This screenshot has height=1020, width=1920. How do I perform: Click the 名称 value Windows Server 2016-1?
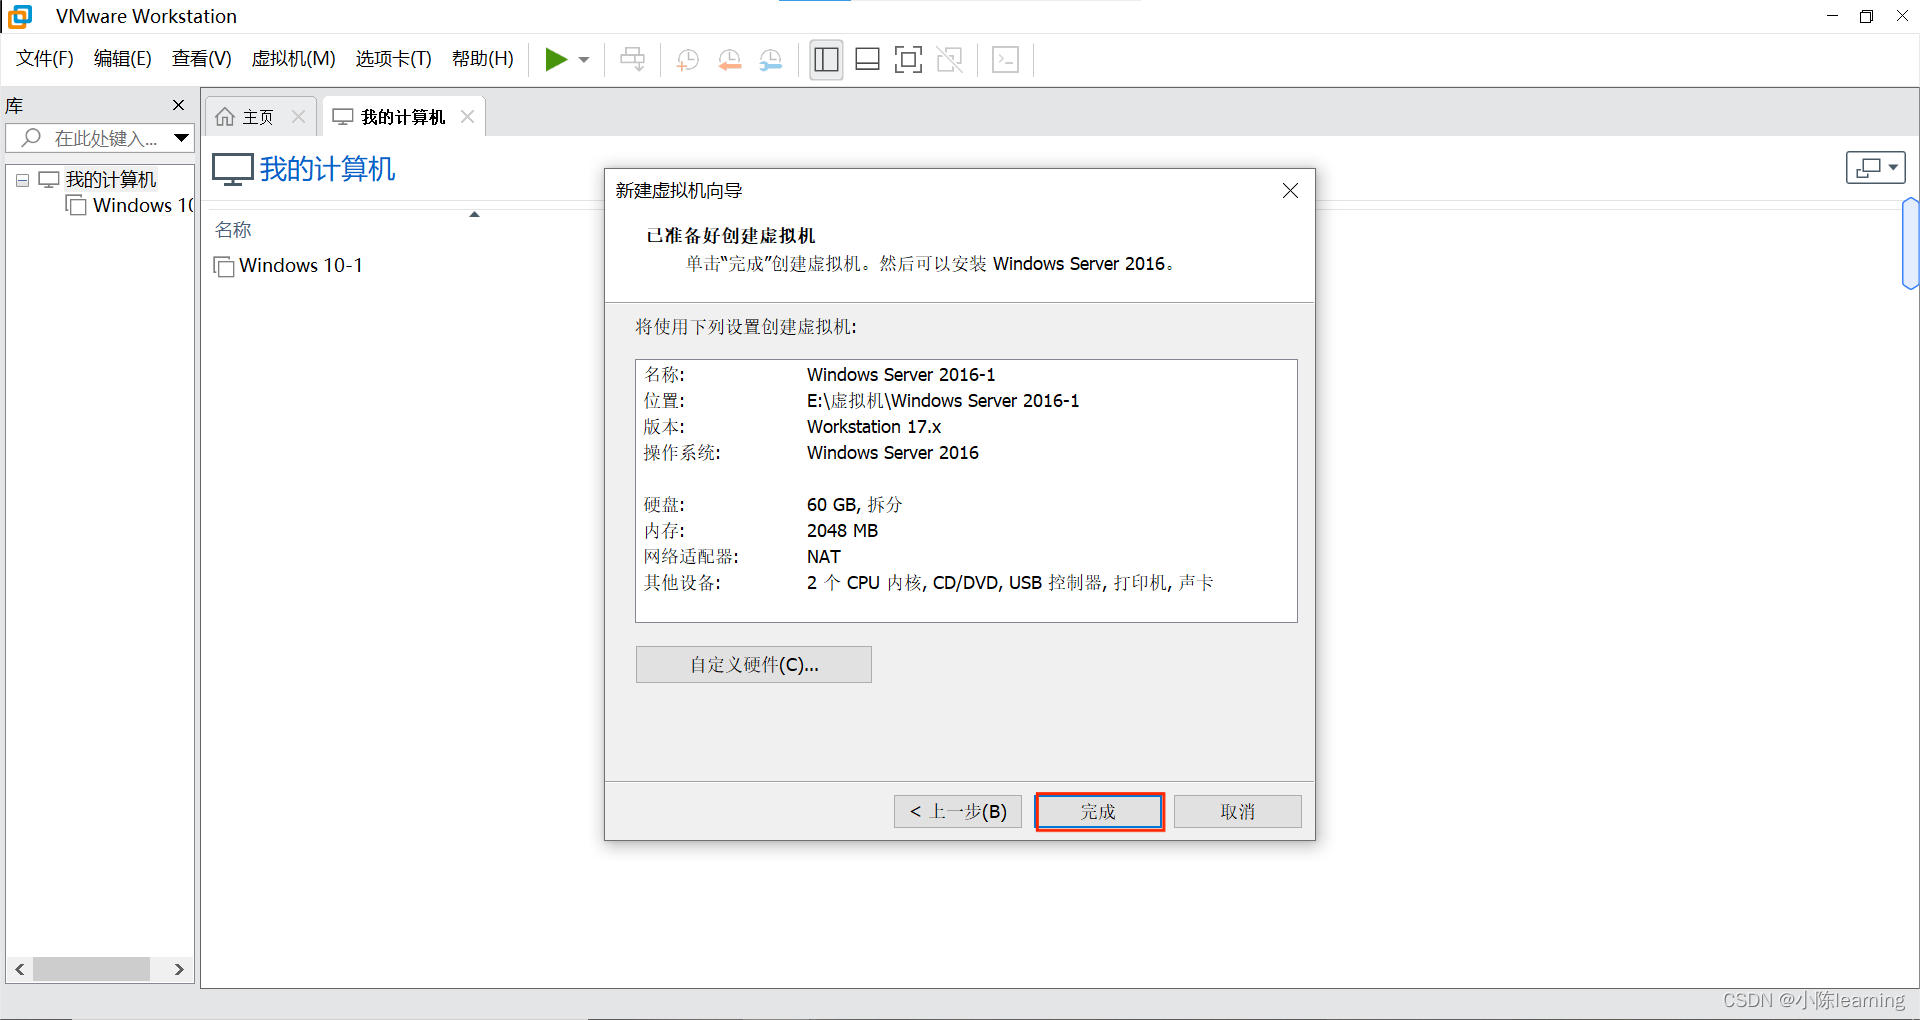(x=901, y=375)
